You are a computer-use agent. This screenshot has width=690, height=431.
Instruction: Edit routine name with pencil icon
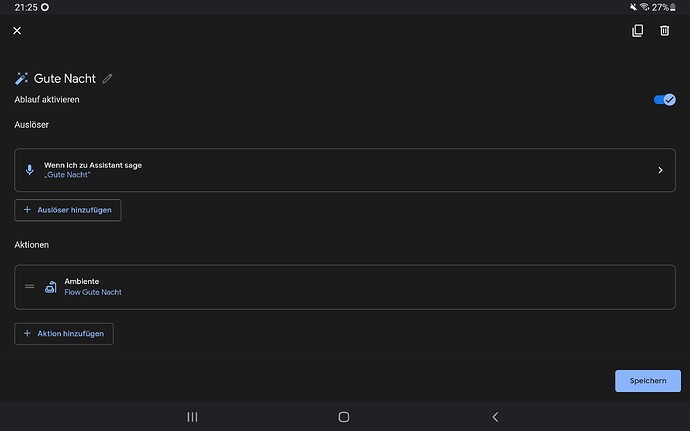[x=108, y=78]
